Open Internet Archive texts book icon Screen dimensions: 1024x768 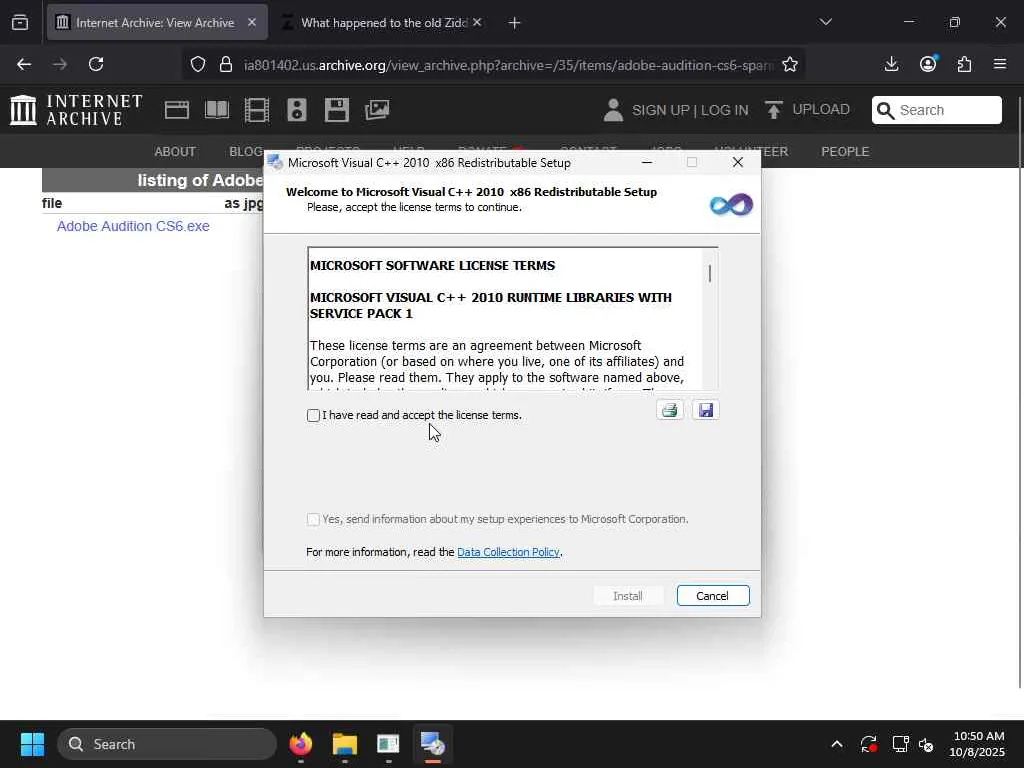[217, 110]
